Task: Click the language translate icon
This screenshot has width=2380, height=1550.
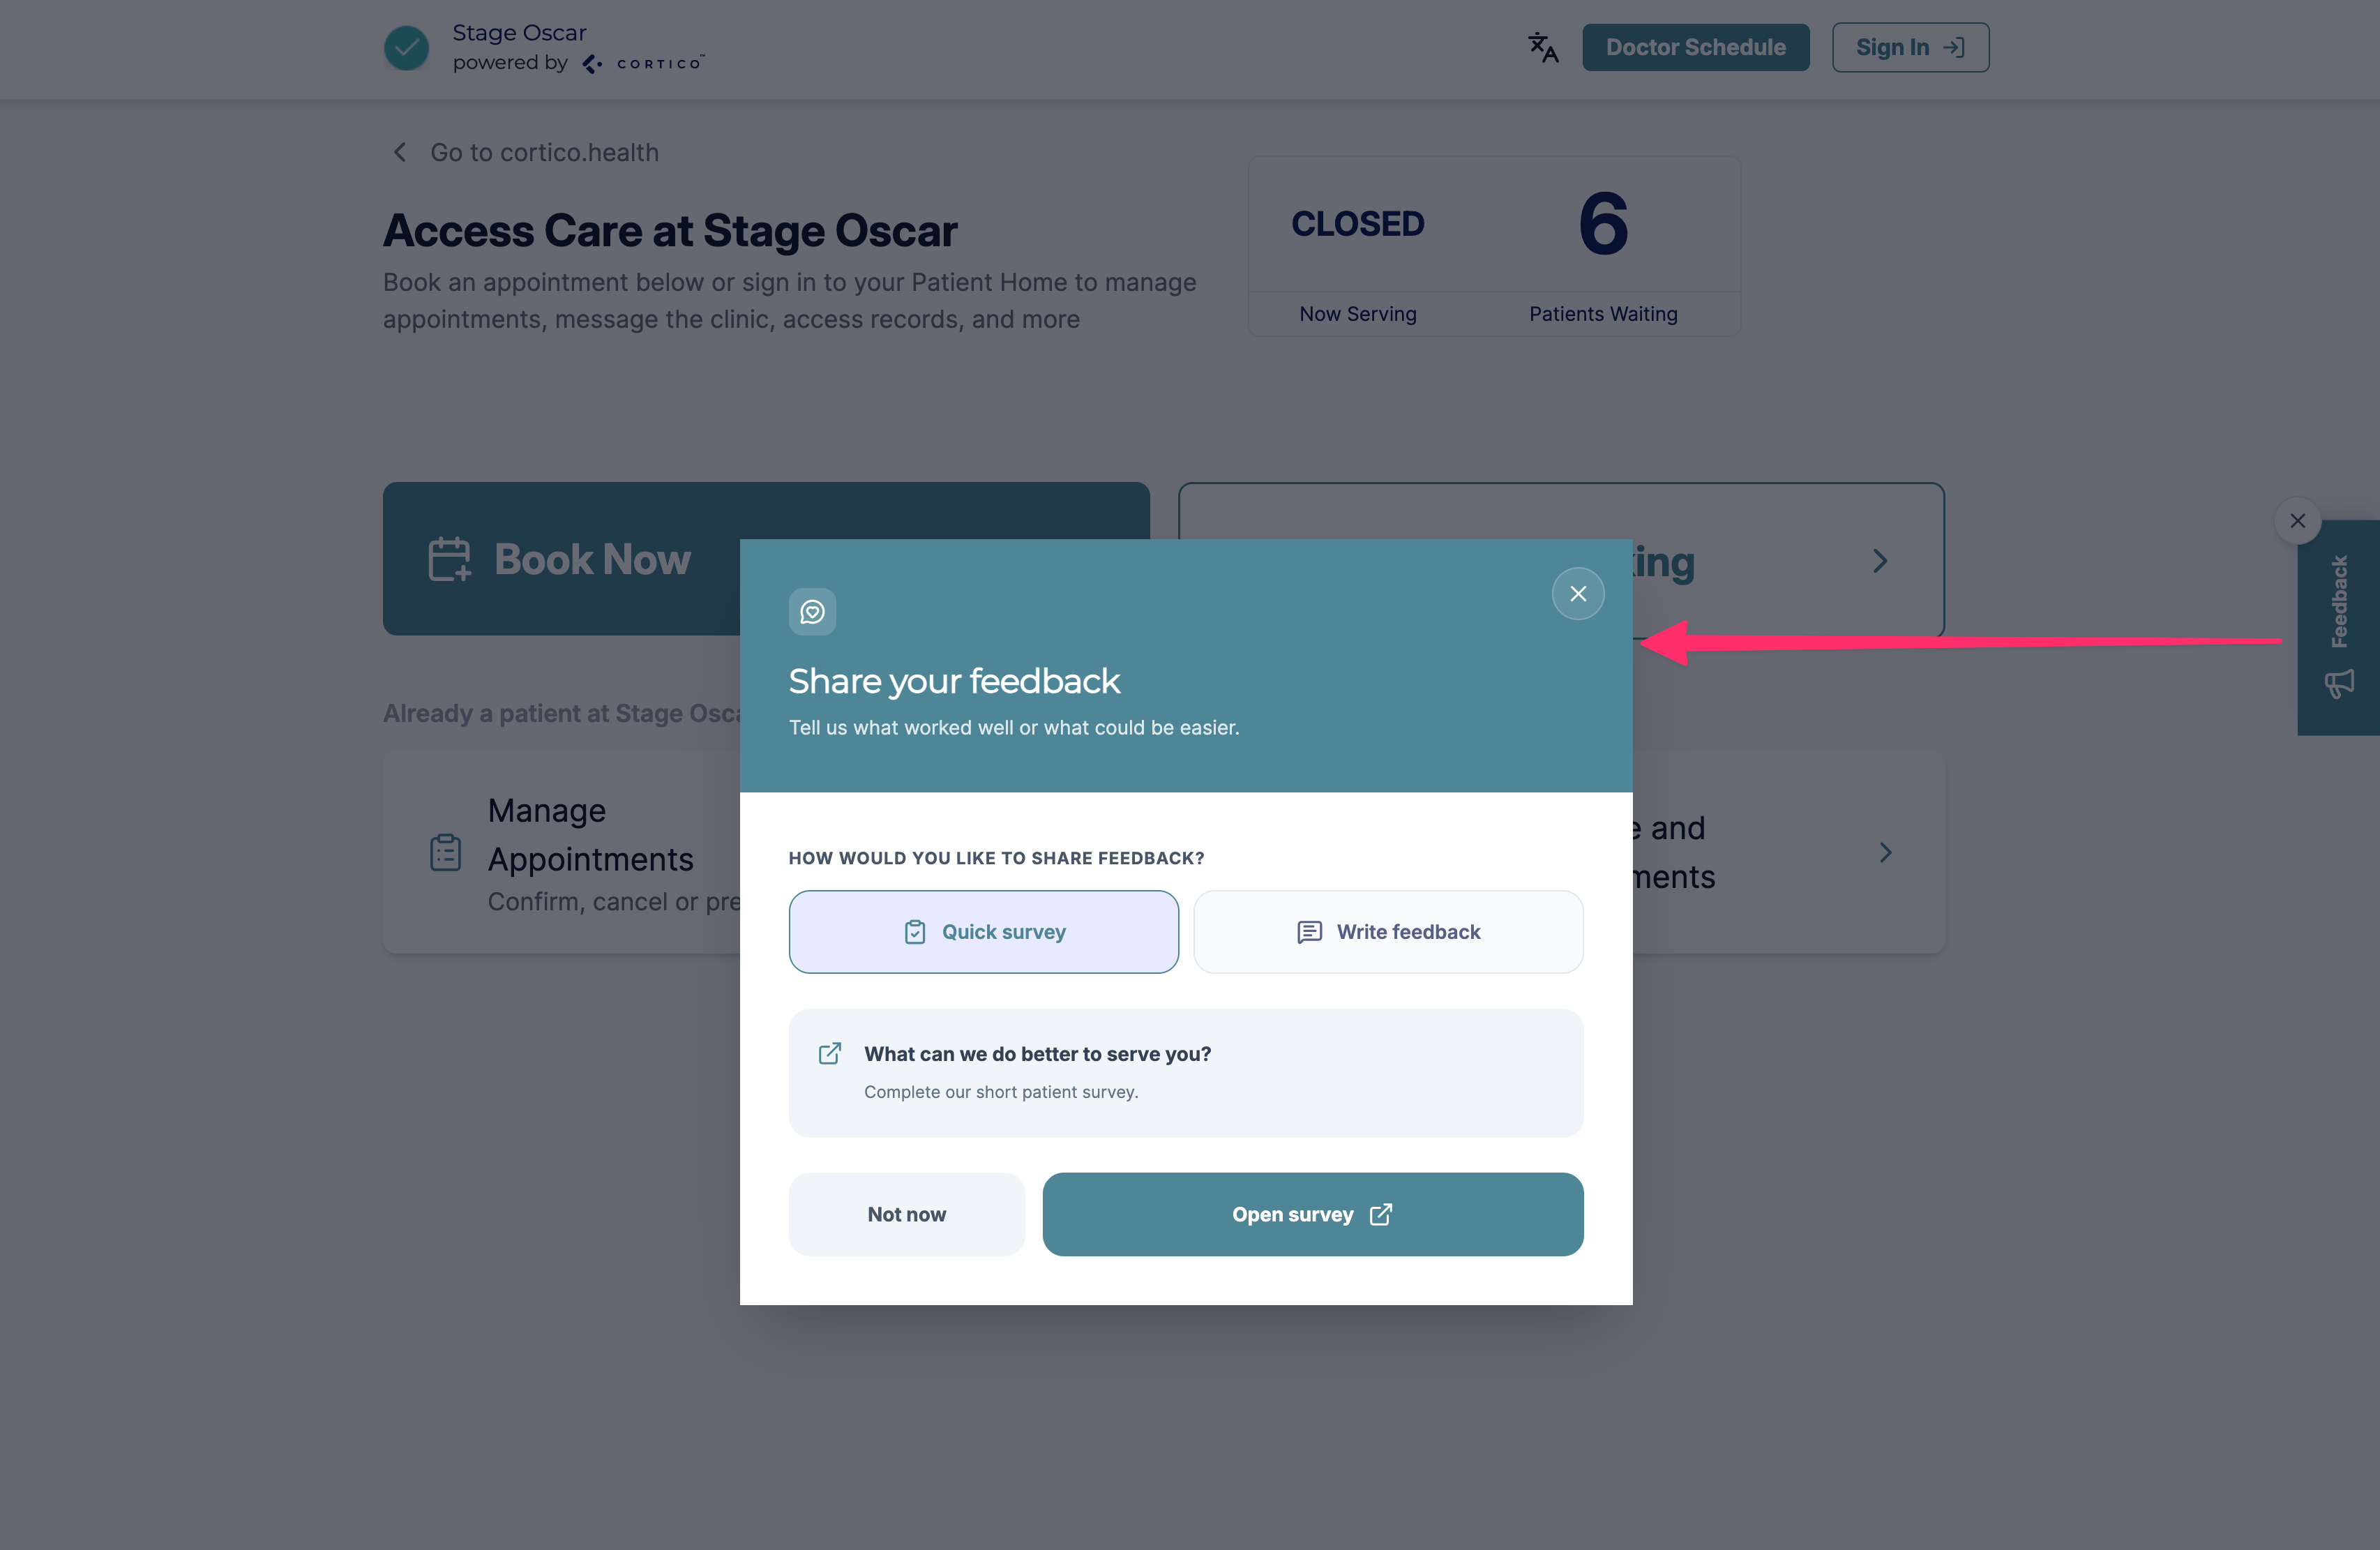Action: (1543, 47)
